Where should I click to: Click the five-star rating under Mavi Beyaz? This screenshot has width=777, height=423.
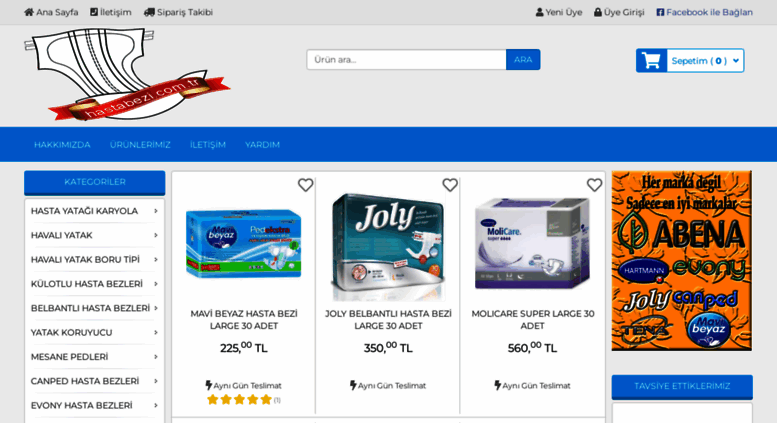(239, 399)
